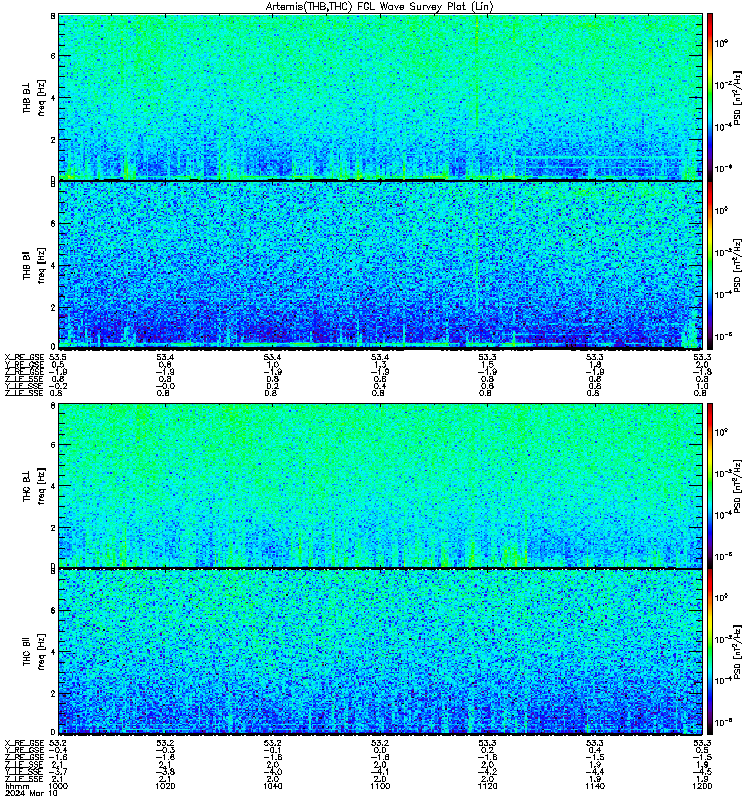Select the 'THC B∥ freq [Hz]' axis label

coord(34,651)
